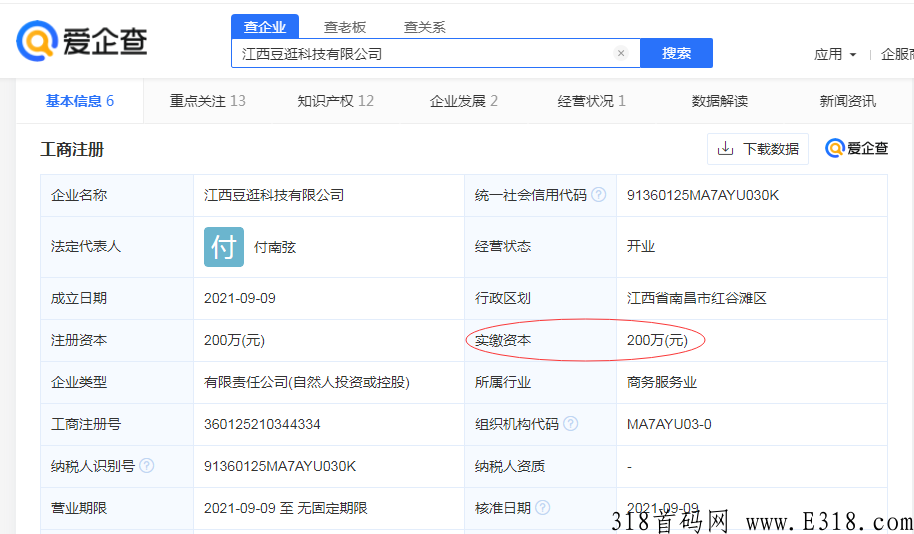This screenshot has width=914, height=534.
Task: Click the 企业类型 value 有限责任公司(自然人投资或控股)
Action: (307, 382)
